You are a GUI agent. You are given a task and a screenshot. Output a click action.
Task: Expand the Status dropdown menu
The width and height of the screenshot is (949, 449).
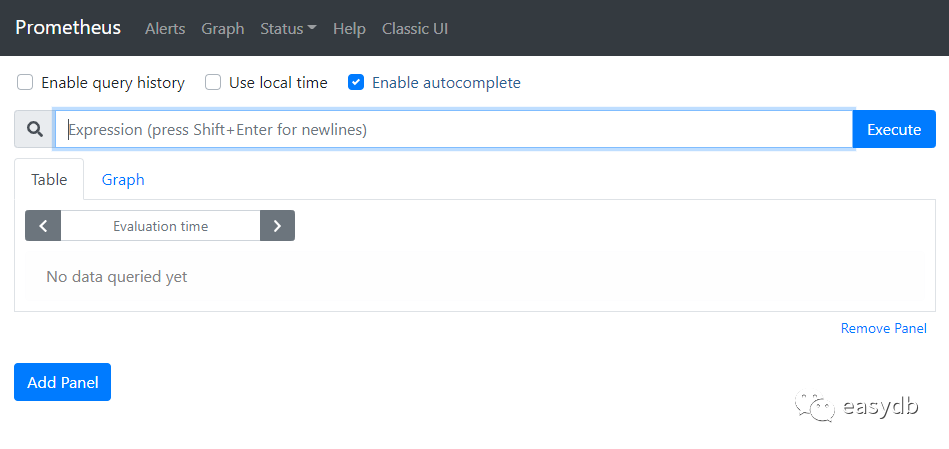coord(288,29)
